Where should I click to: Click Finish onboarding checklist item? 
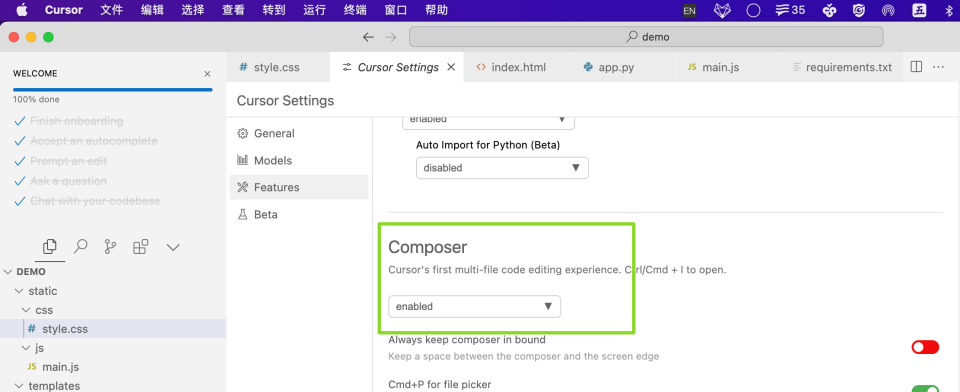coord(69,121)
